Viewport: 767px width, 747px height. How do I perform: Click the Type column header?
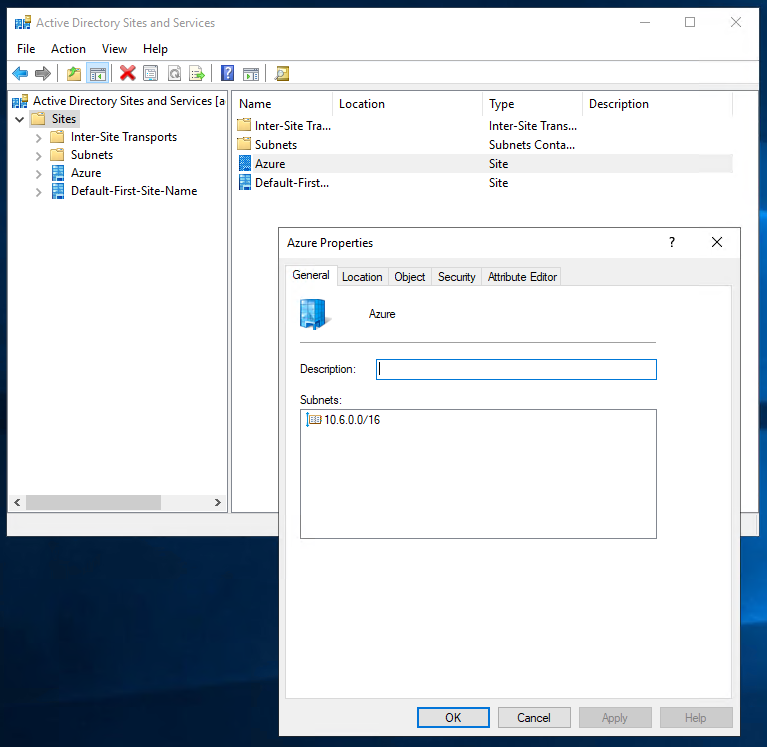click(532, 104)
